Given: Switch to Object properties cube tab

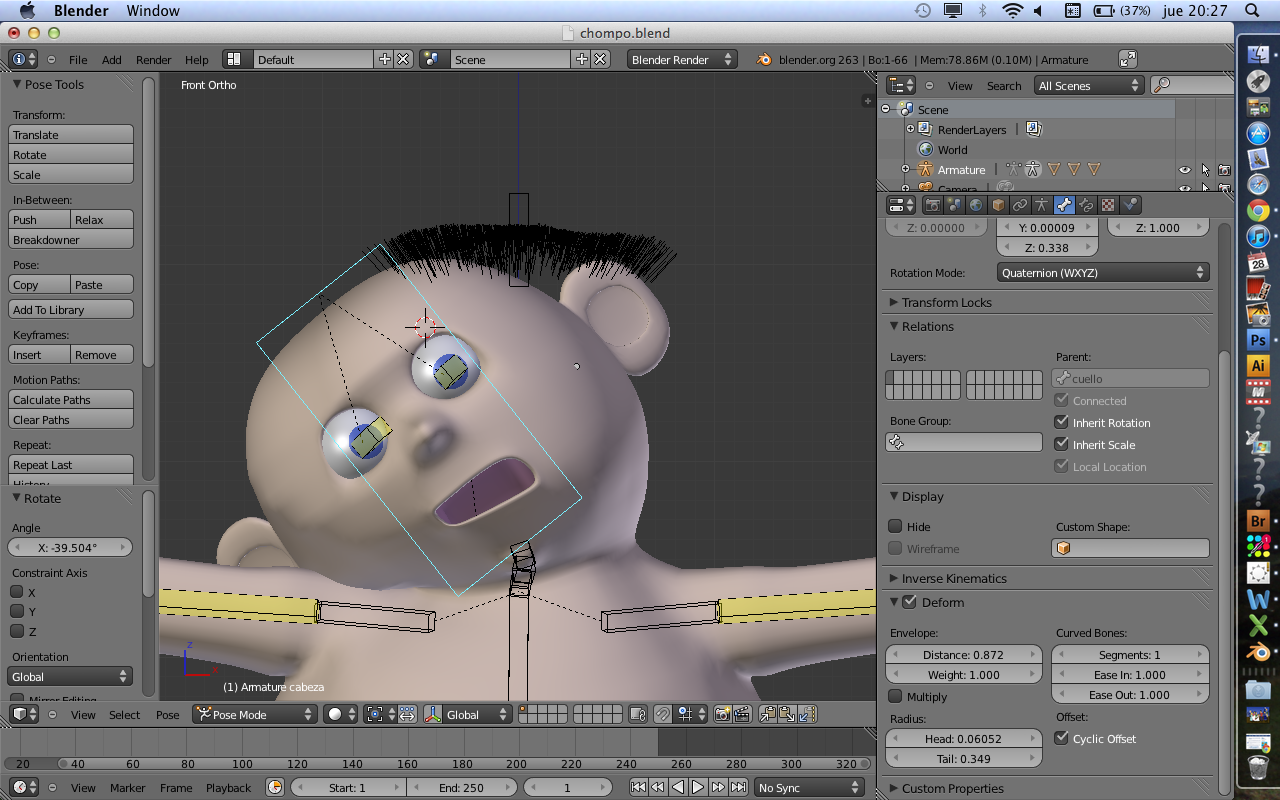Looking at the screenshot, I should (x=998, y=205).
